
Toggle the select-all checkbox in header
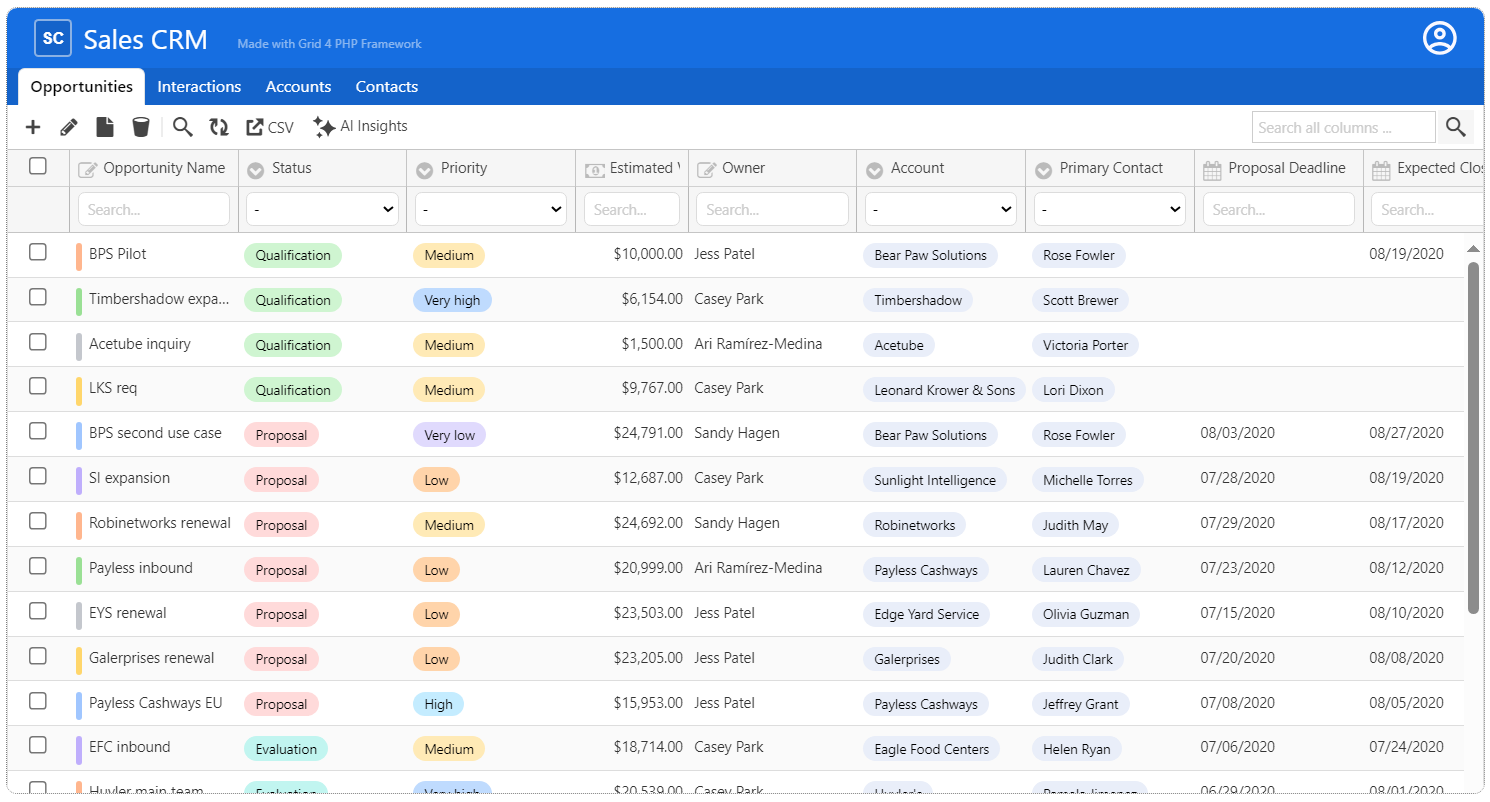(x=38, y=166)
